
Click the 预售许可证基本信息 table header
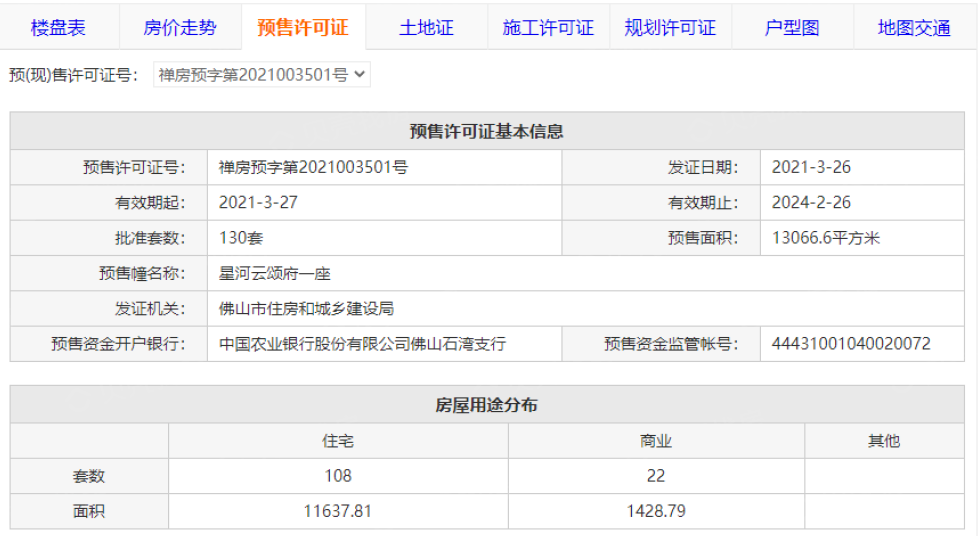(x=487, y=131)
